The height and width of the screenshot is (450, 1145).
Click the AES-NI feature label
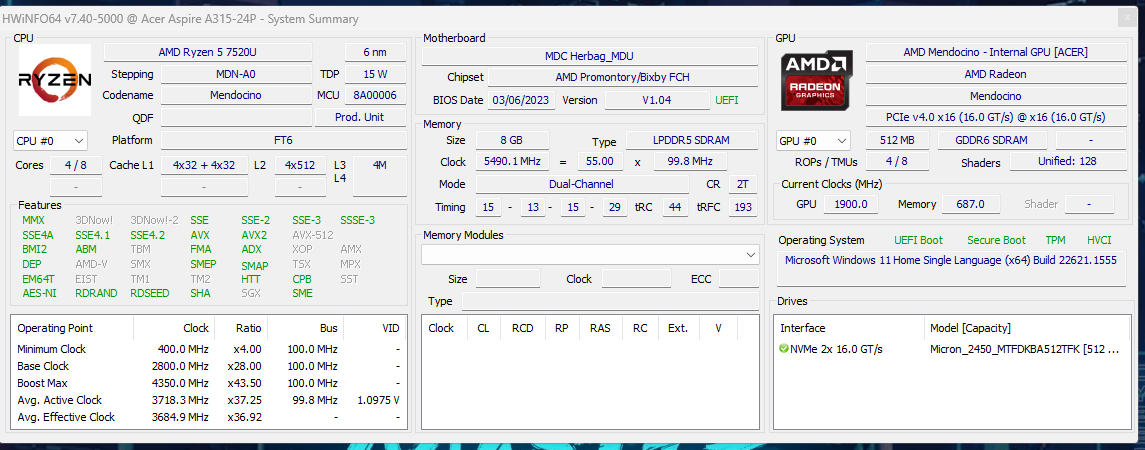[38, 293]
